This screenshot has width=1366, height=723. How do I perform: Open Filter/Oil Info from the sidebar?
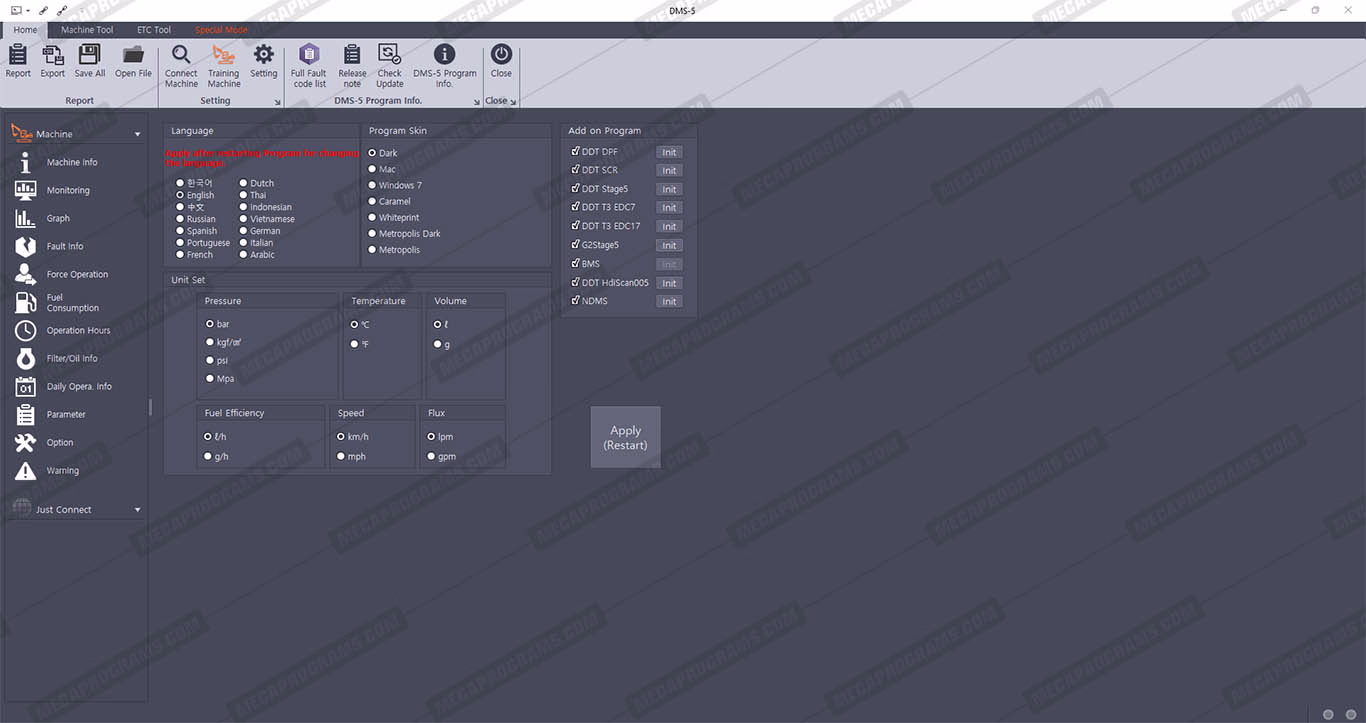(71, 358)
